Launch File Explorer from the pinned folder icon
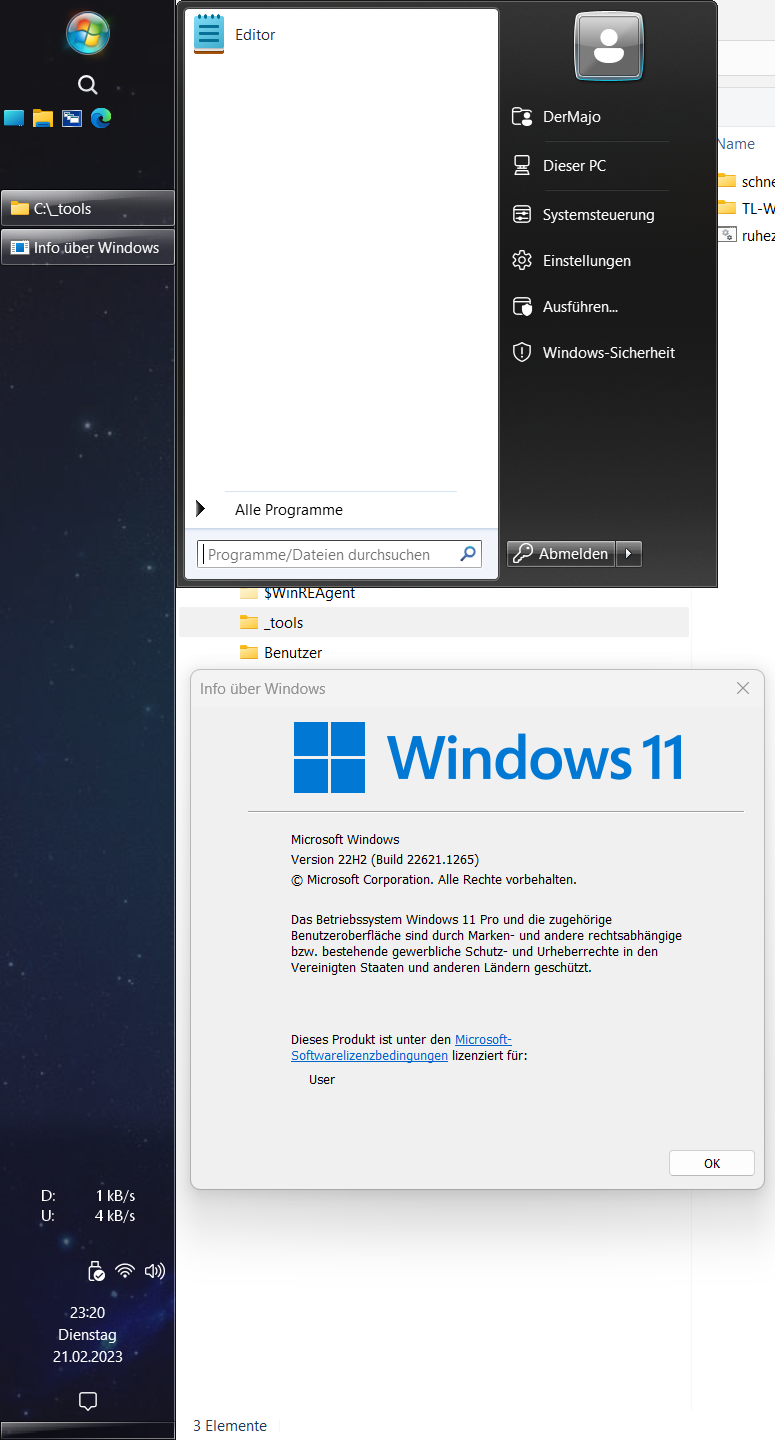Image resolution: width=775 pixels, height=1440 pixels. pyautogui.click(x=42, y=118)
